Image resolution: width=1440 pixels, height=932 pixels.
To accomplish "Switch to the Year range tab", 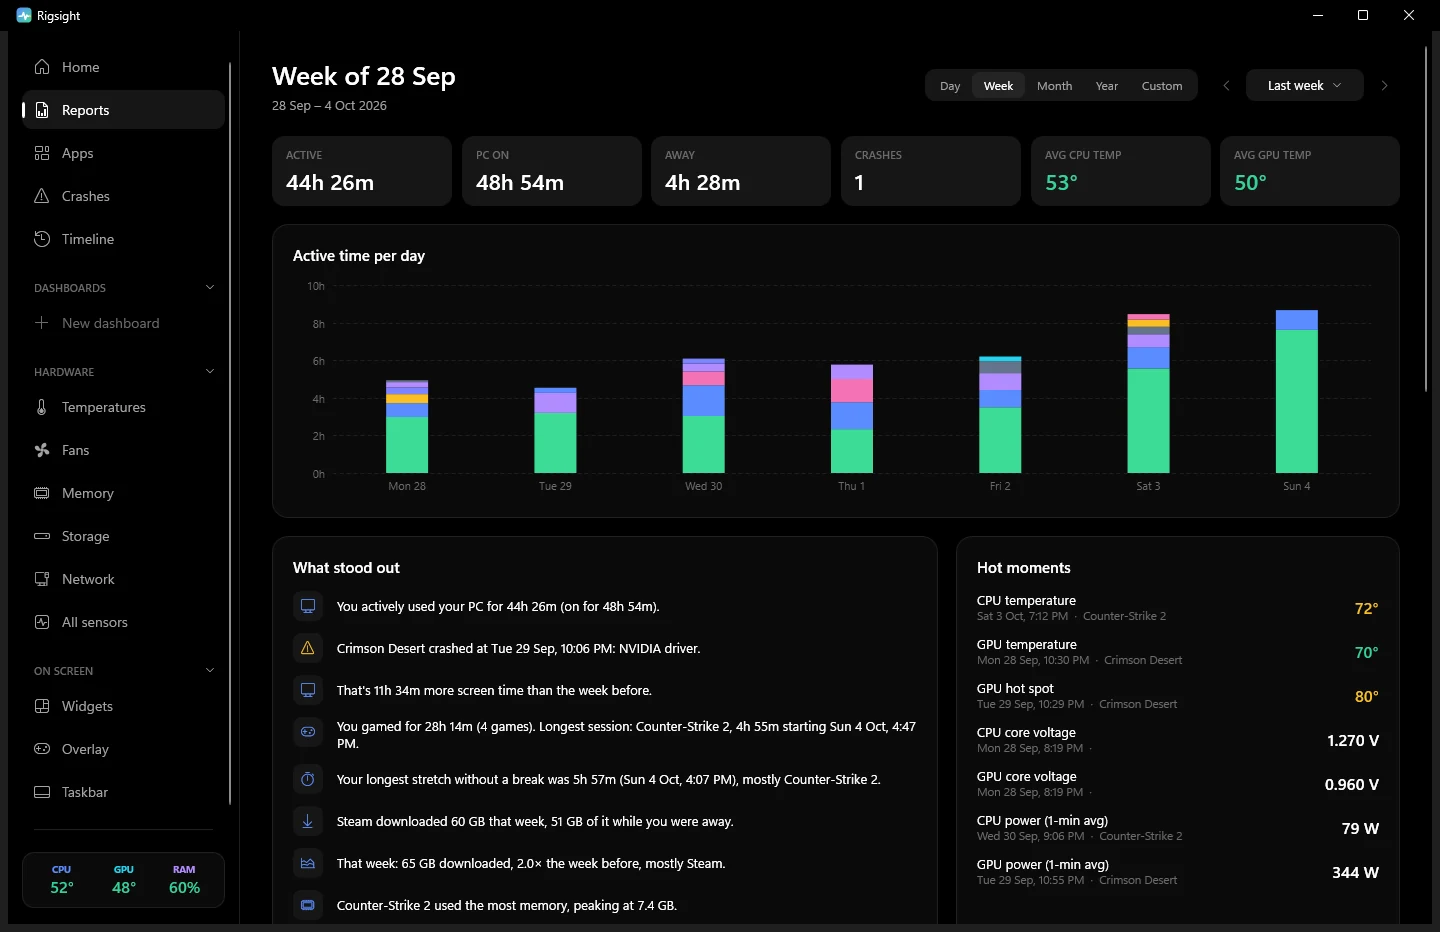I will point(1107,86).
